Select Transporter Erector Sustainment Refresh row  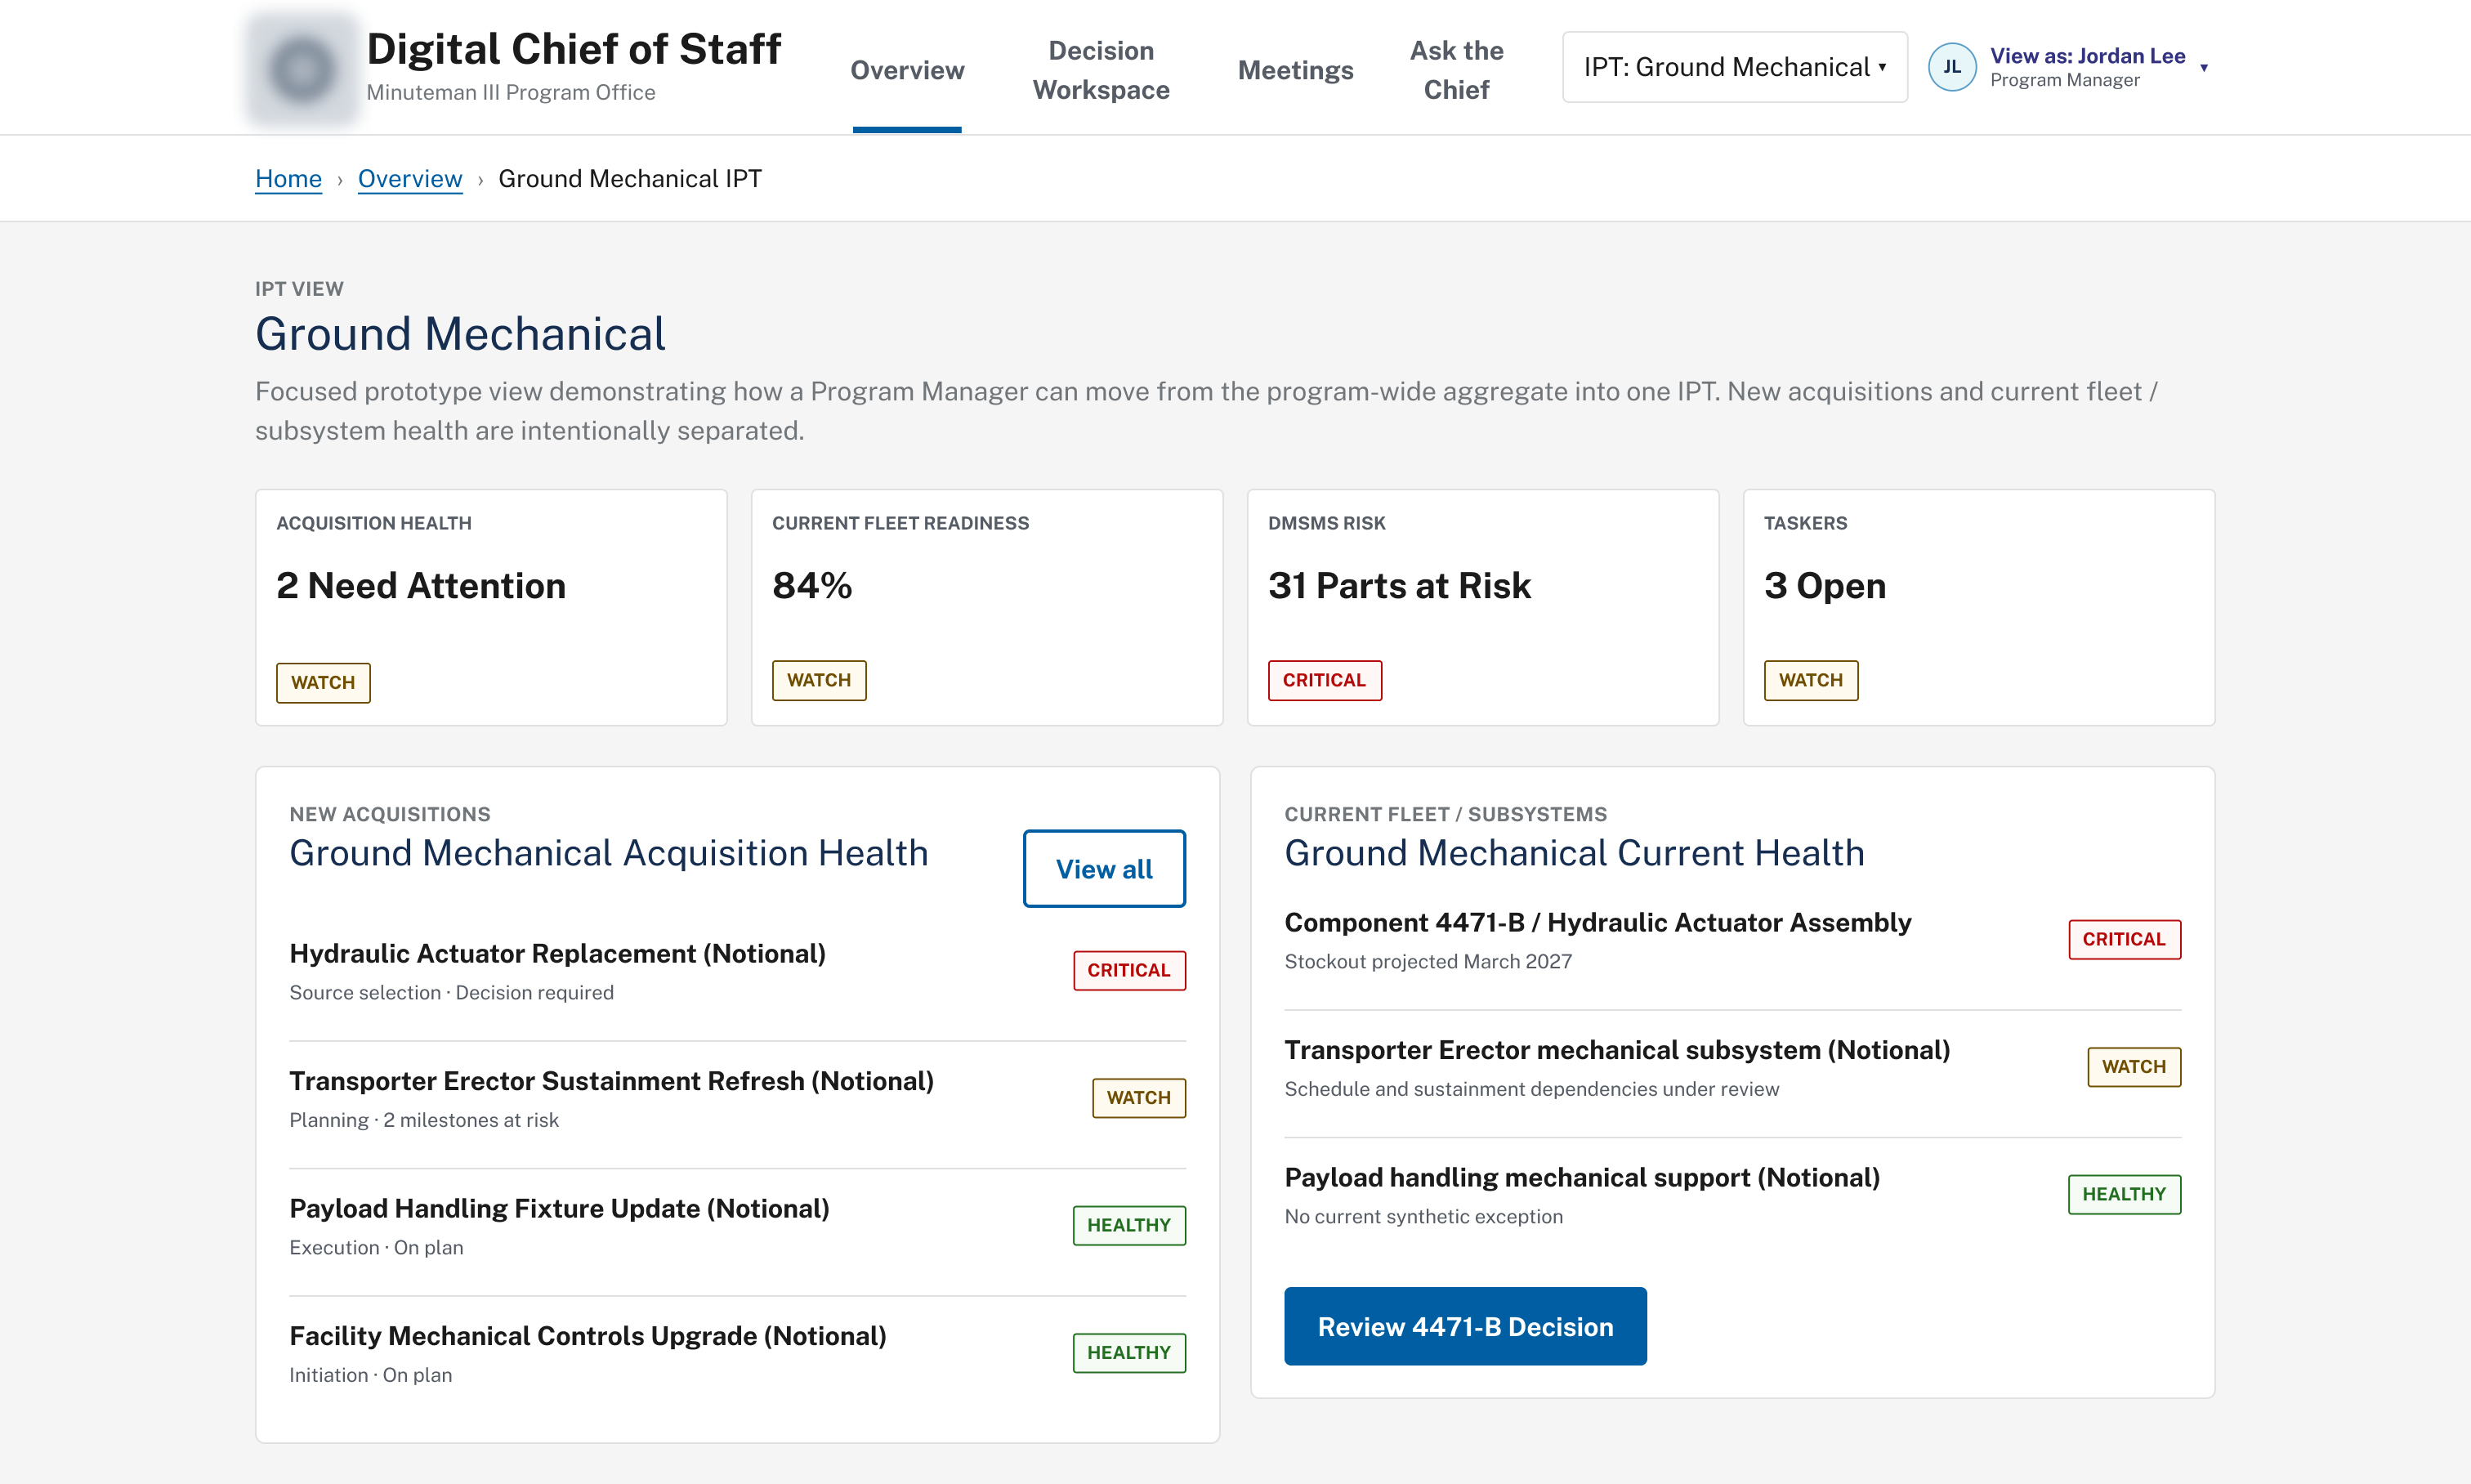coord(737,1099)
